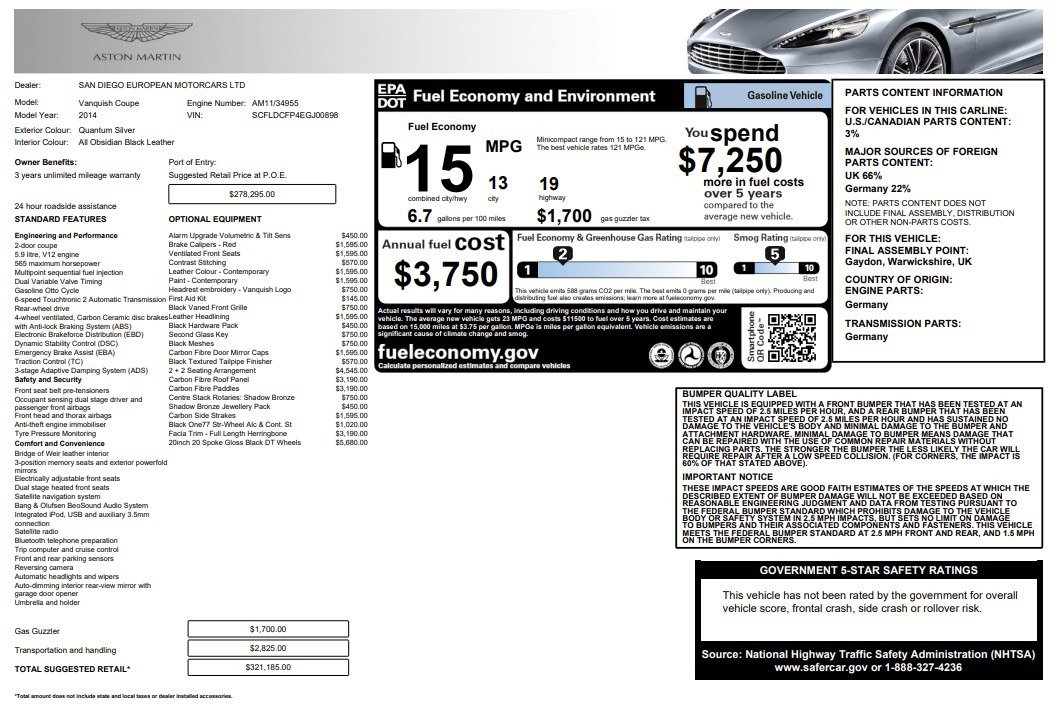Click the engine number AM11/34955
Image resolution: width=1056 pixels, height=720 pixels.
275,103
